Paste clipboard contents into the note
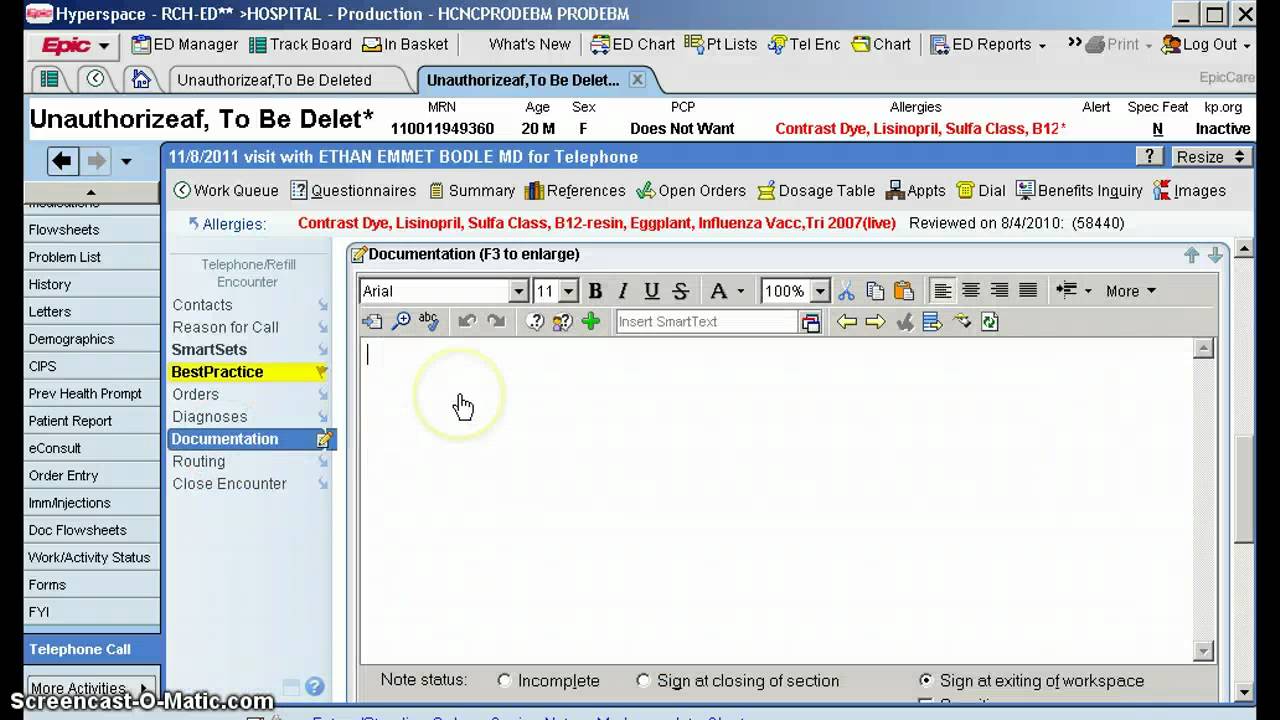 point(903,291)
